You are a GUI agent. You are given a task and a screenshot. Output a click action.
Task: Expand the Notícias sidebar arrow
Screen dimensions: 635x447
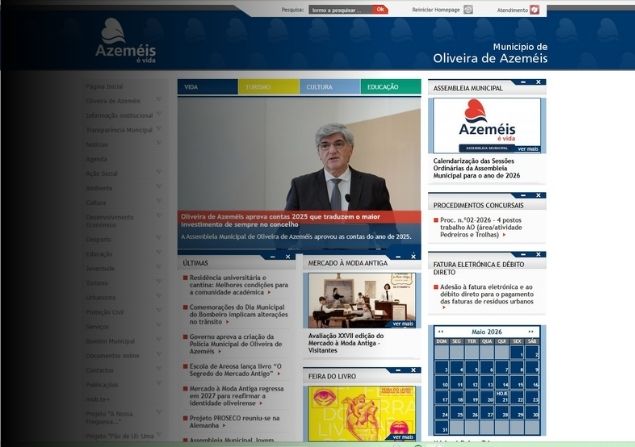click(x=159, y=143)
